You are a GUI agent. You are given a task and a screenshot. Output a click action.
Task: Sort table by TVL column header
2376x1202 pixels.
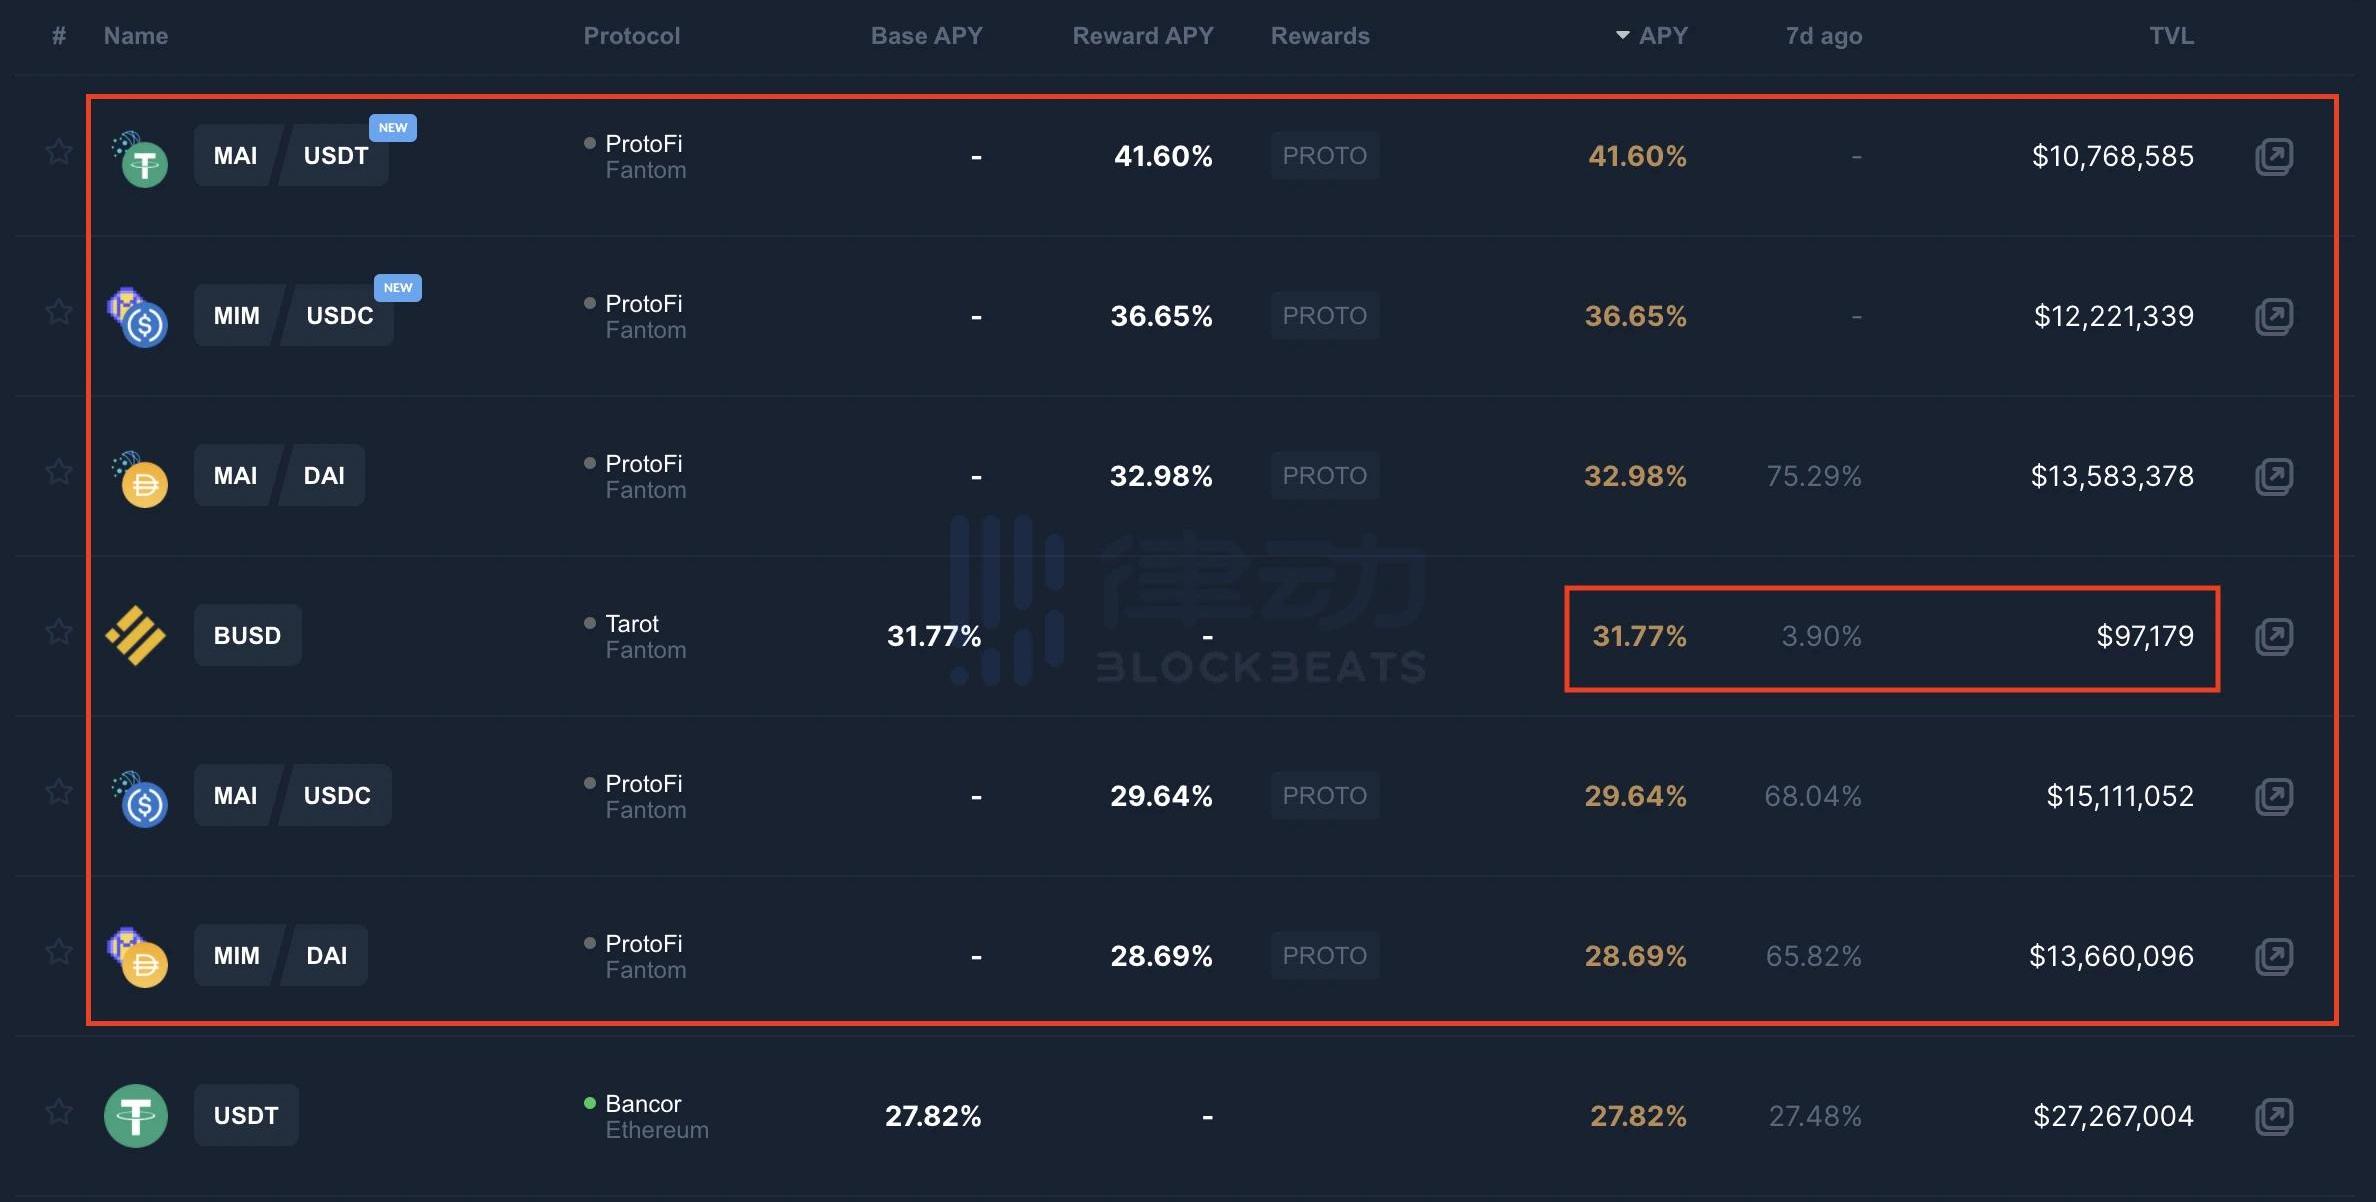[2171, 36]
